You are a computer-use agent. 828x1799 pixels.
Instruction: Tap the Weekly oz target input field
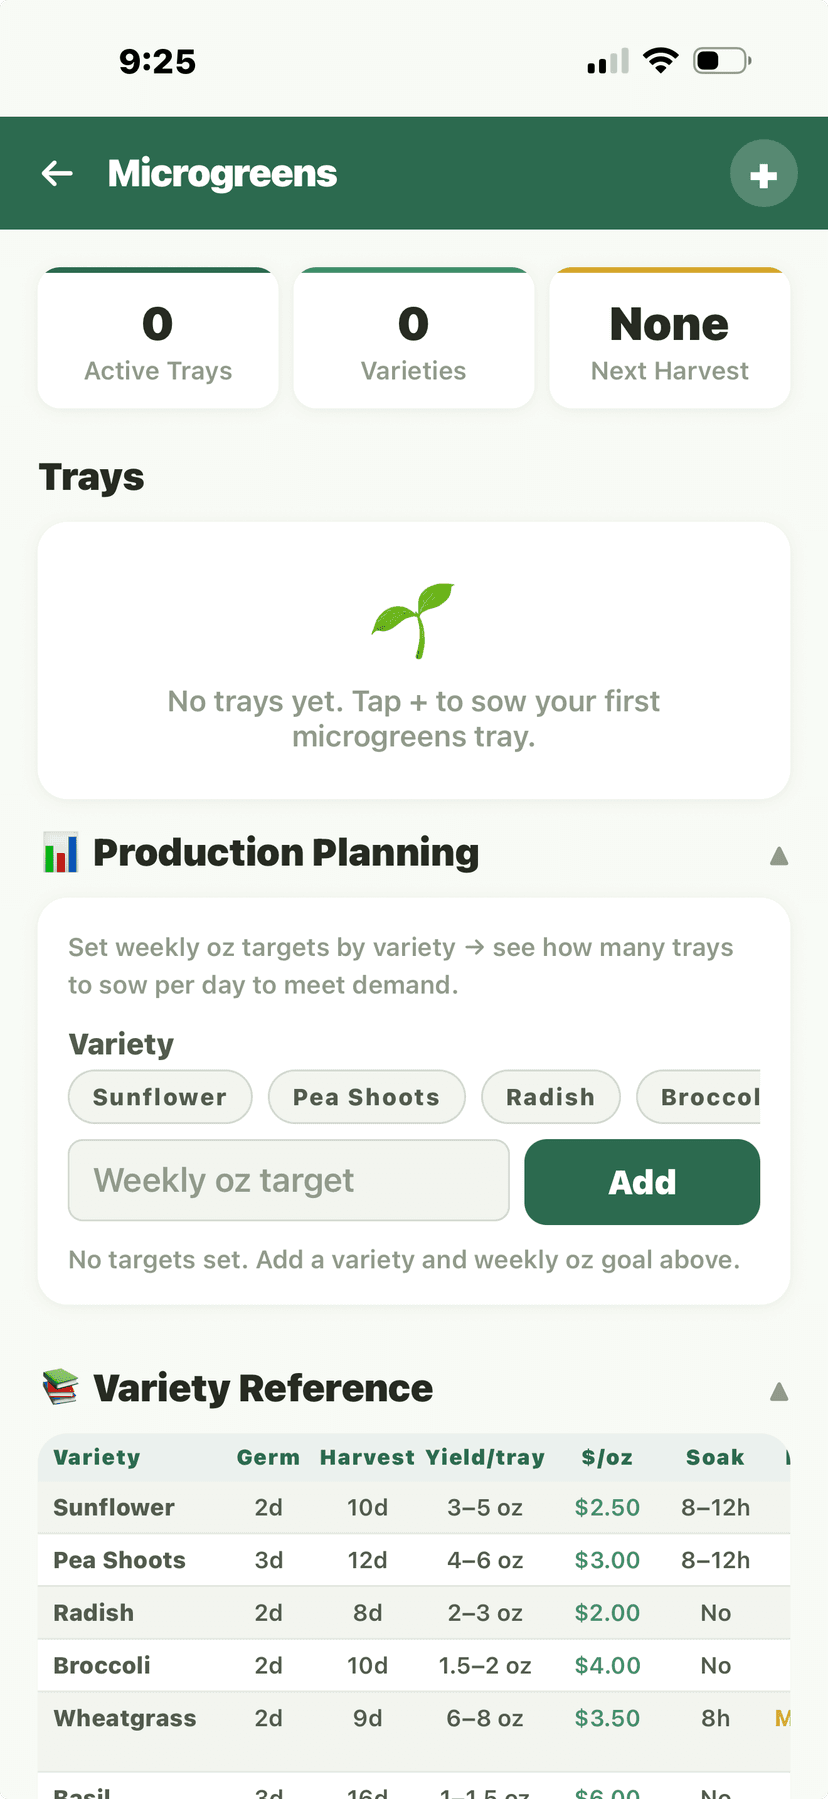click(x=288, y=1180)
